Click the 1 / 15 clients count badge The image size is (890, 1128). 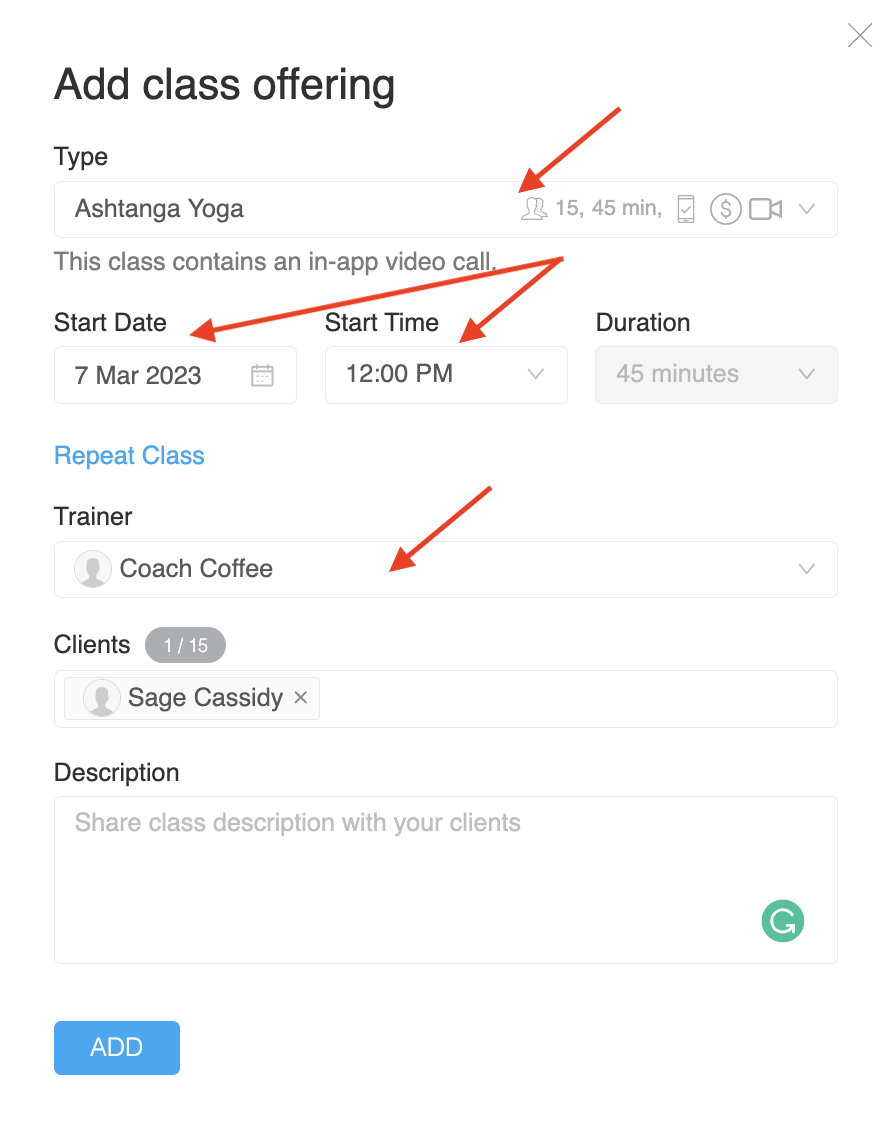[x=186, y=645]
